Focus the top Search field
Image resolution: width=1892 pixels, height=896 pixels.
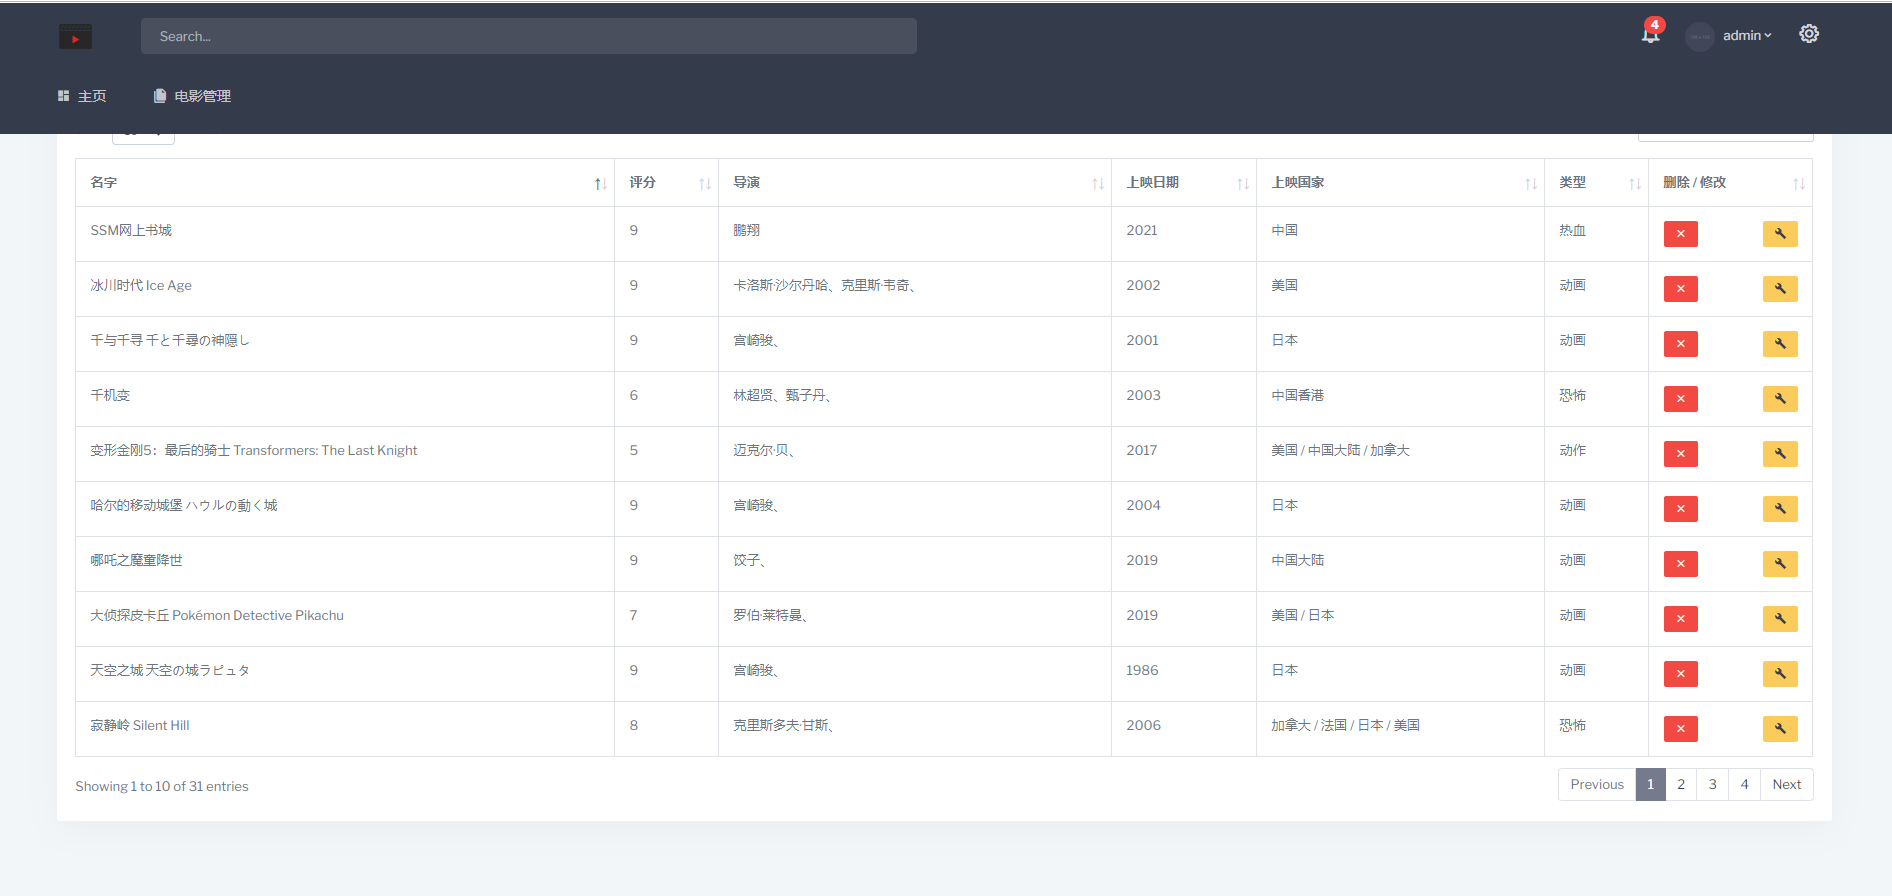pyautogui.click(x=528, y=36)
